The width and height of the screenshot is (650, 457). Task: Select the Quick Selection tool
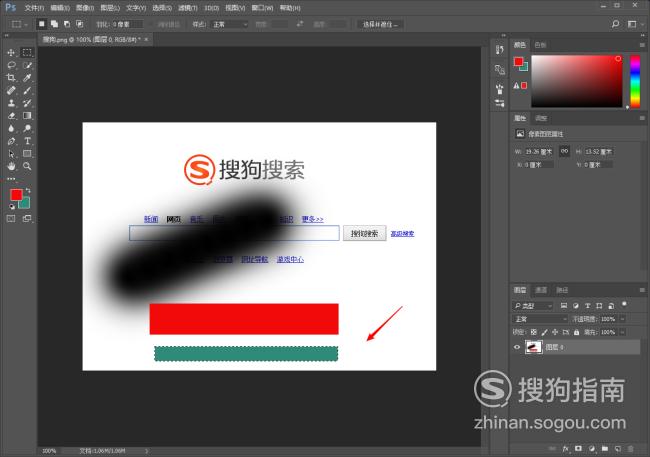pos(27,65)
